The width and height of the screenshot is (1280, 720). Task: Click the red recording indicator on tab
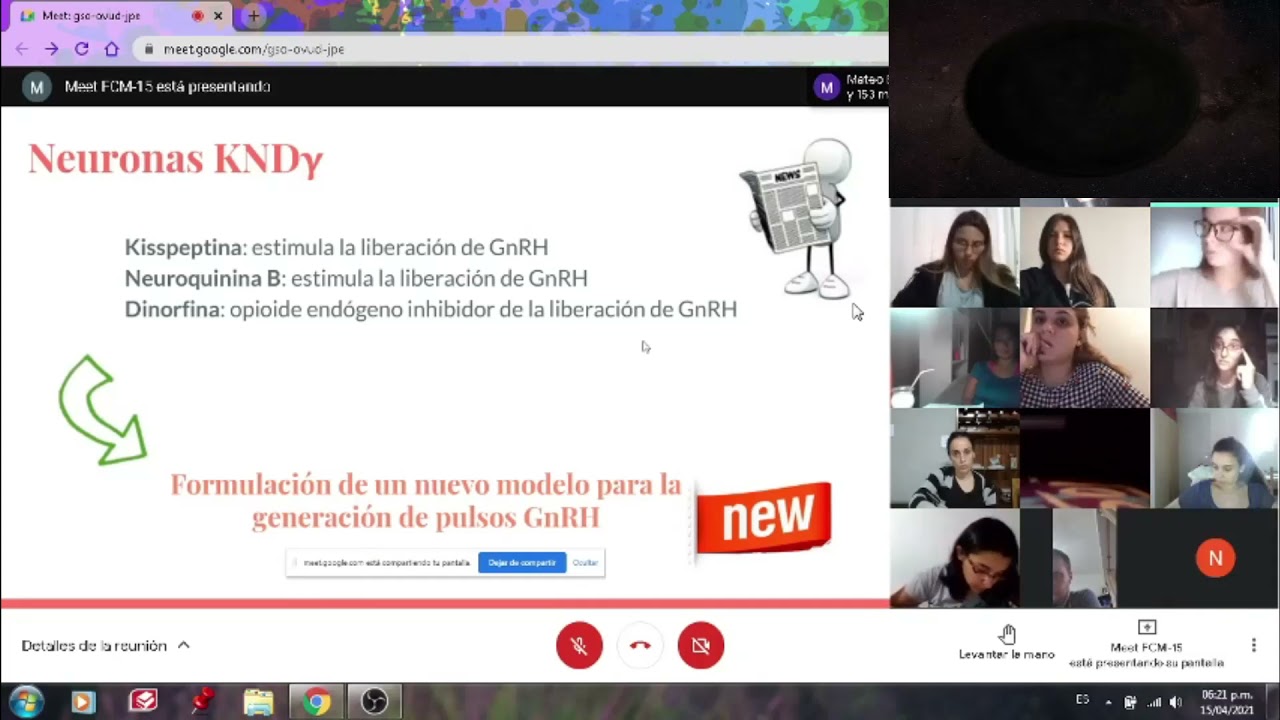(x=197, y=16)
